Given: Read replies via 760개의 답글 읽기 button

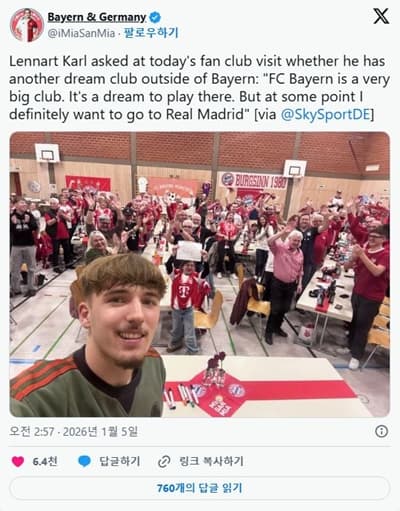Looking at the screenshot, I should [200, 488].
